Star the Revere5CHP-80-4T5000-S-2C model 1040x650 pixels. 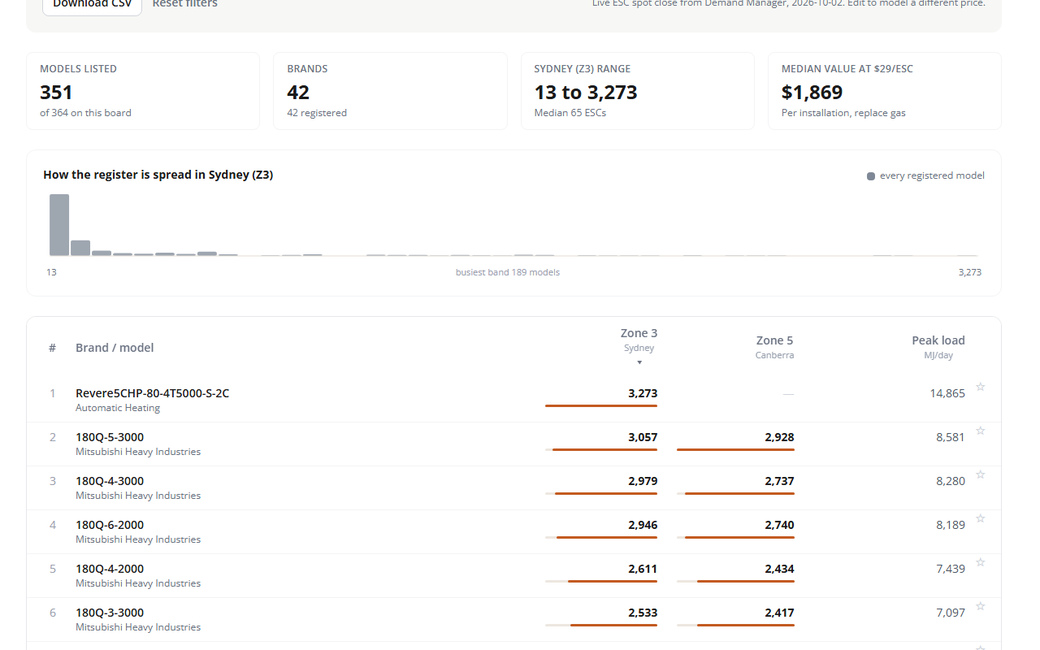point(980,387)
